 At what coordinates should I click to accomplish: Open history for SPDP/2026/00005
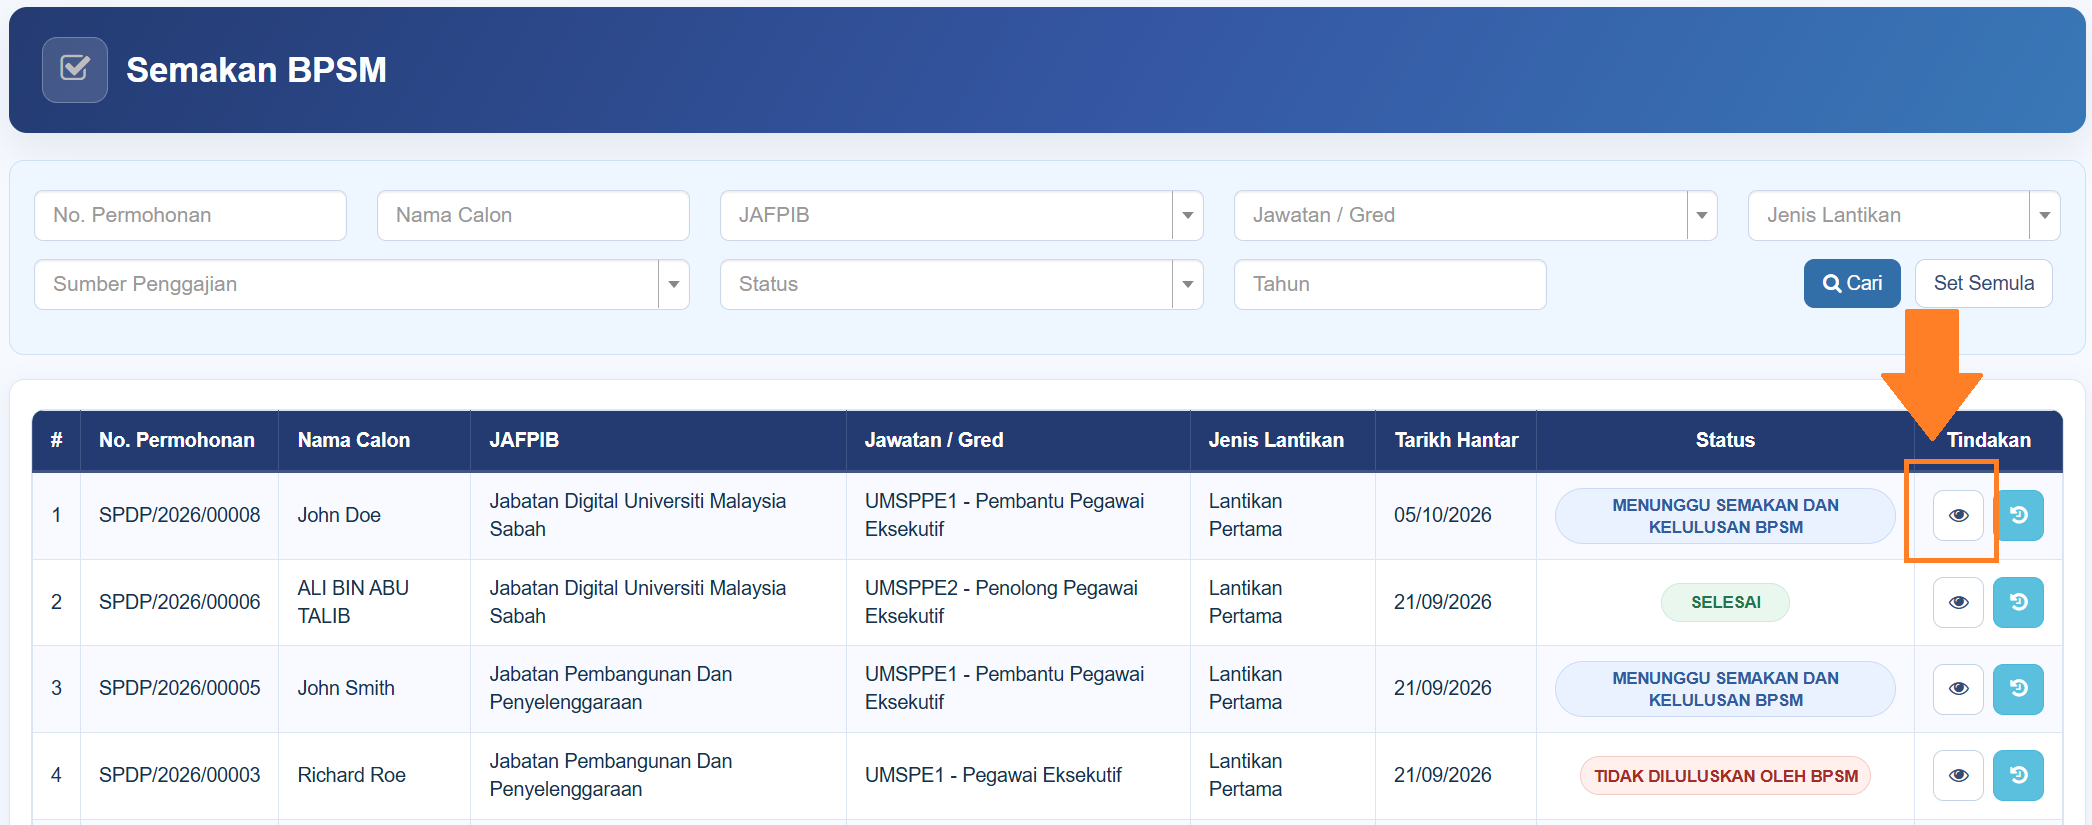(2018, 689)
